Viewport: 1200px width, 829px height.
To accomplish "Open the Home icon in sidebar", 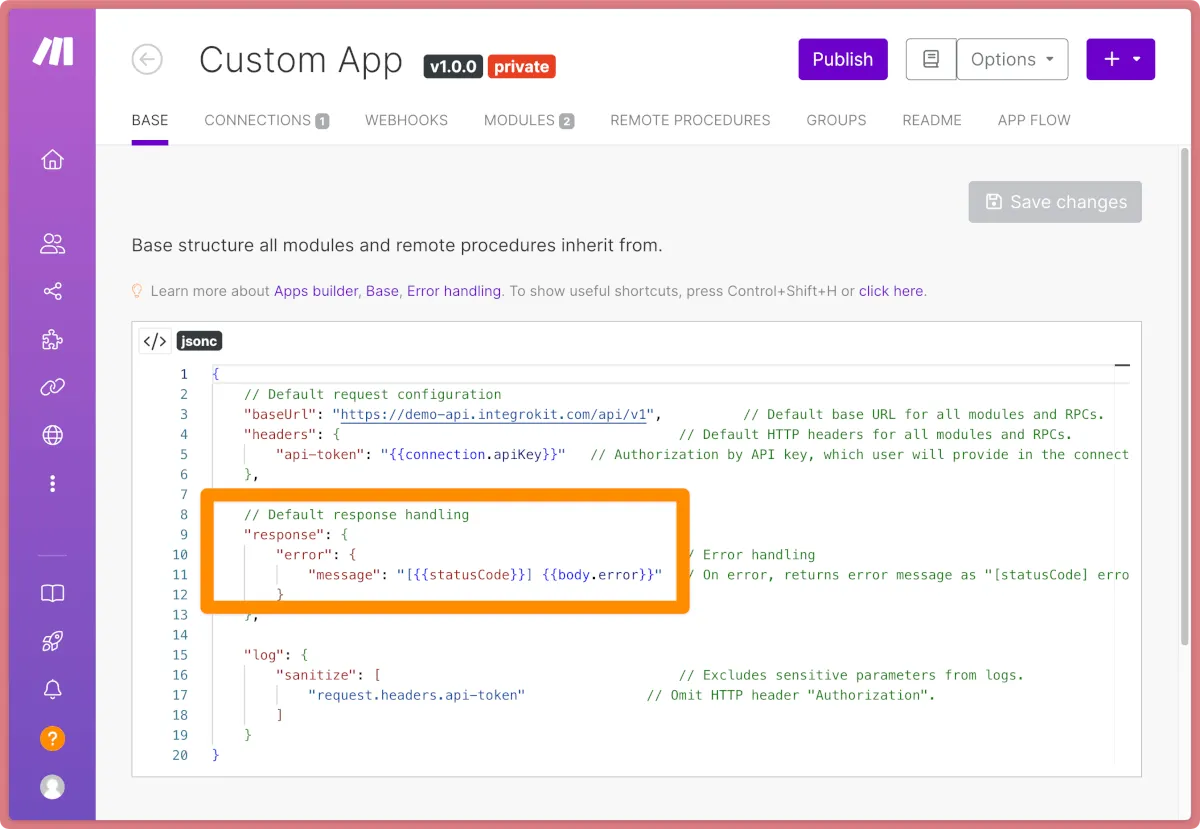I will (x=53, y=160).
